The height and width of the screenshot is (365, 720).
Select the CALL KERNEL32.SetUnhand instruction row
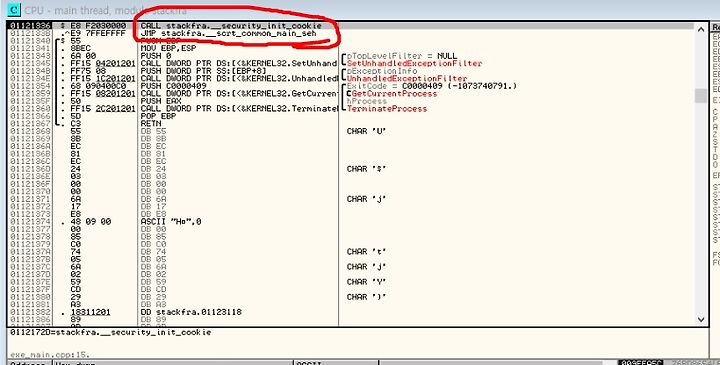click(238, 63)
